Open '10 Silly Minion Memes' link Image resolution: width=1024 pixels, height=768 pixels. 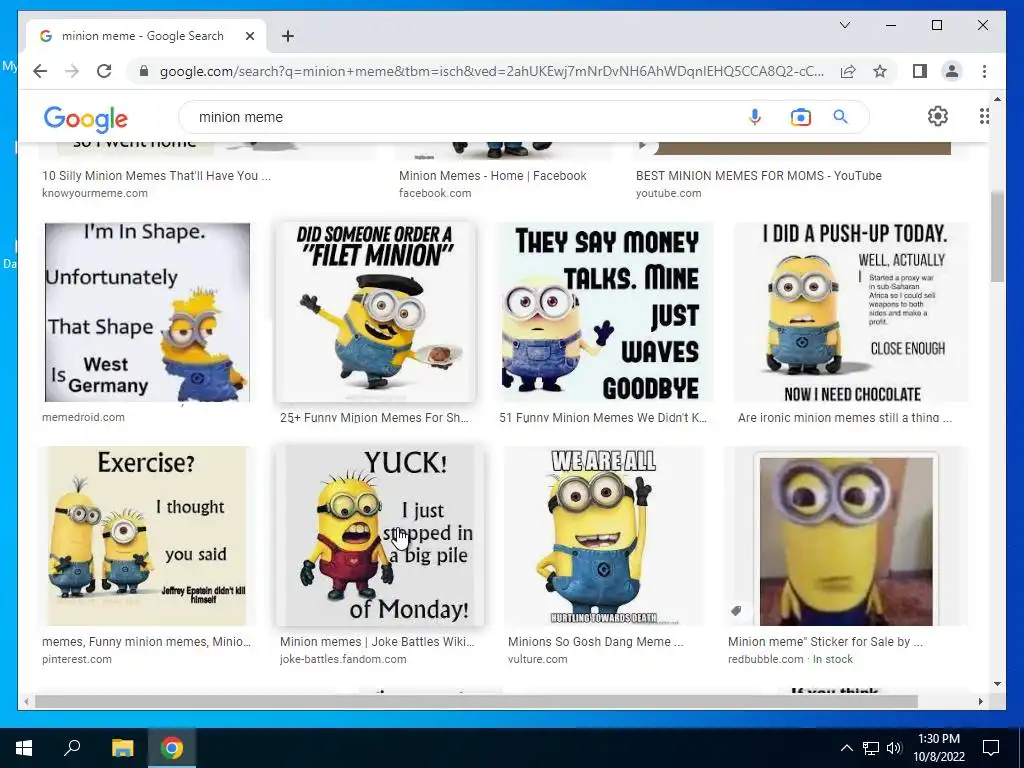coord(156,176)
